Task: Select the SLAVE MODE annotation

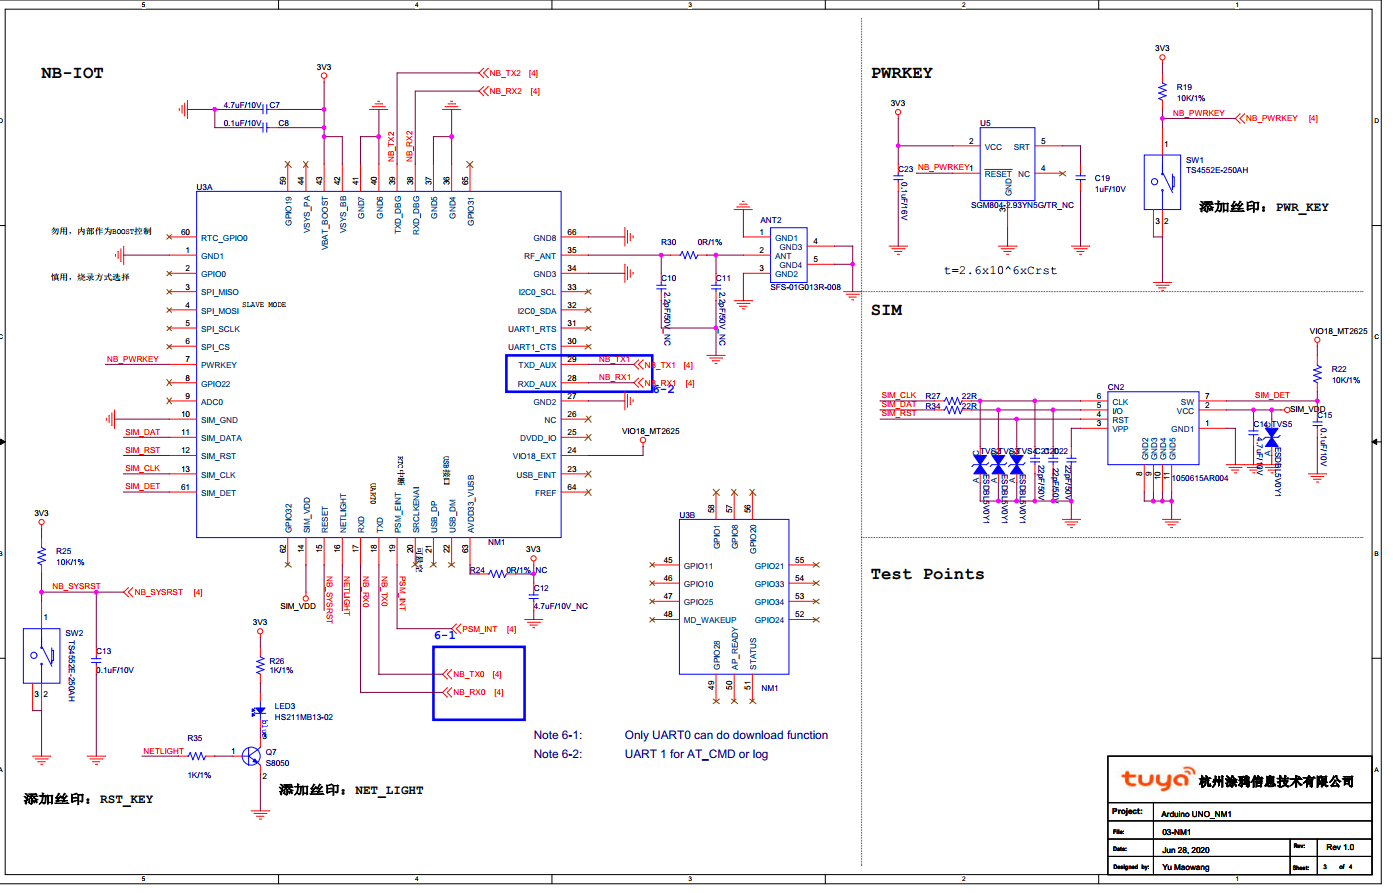Action: click(x=264, y=304)
